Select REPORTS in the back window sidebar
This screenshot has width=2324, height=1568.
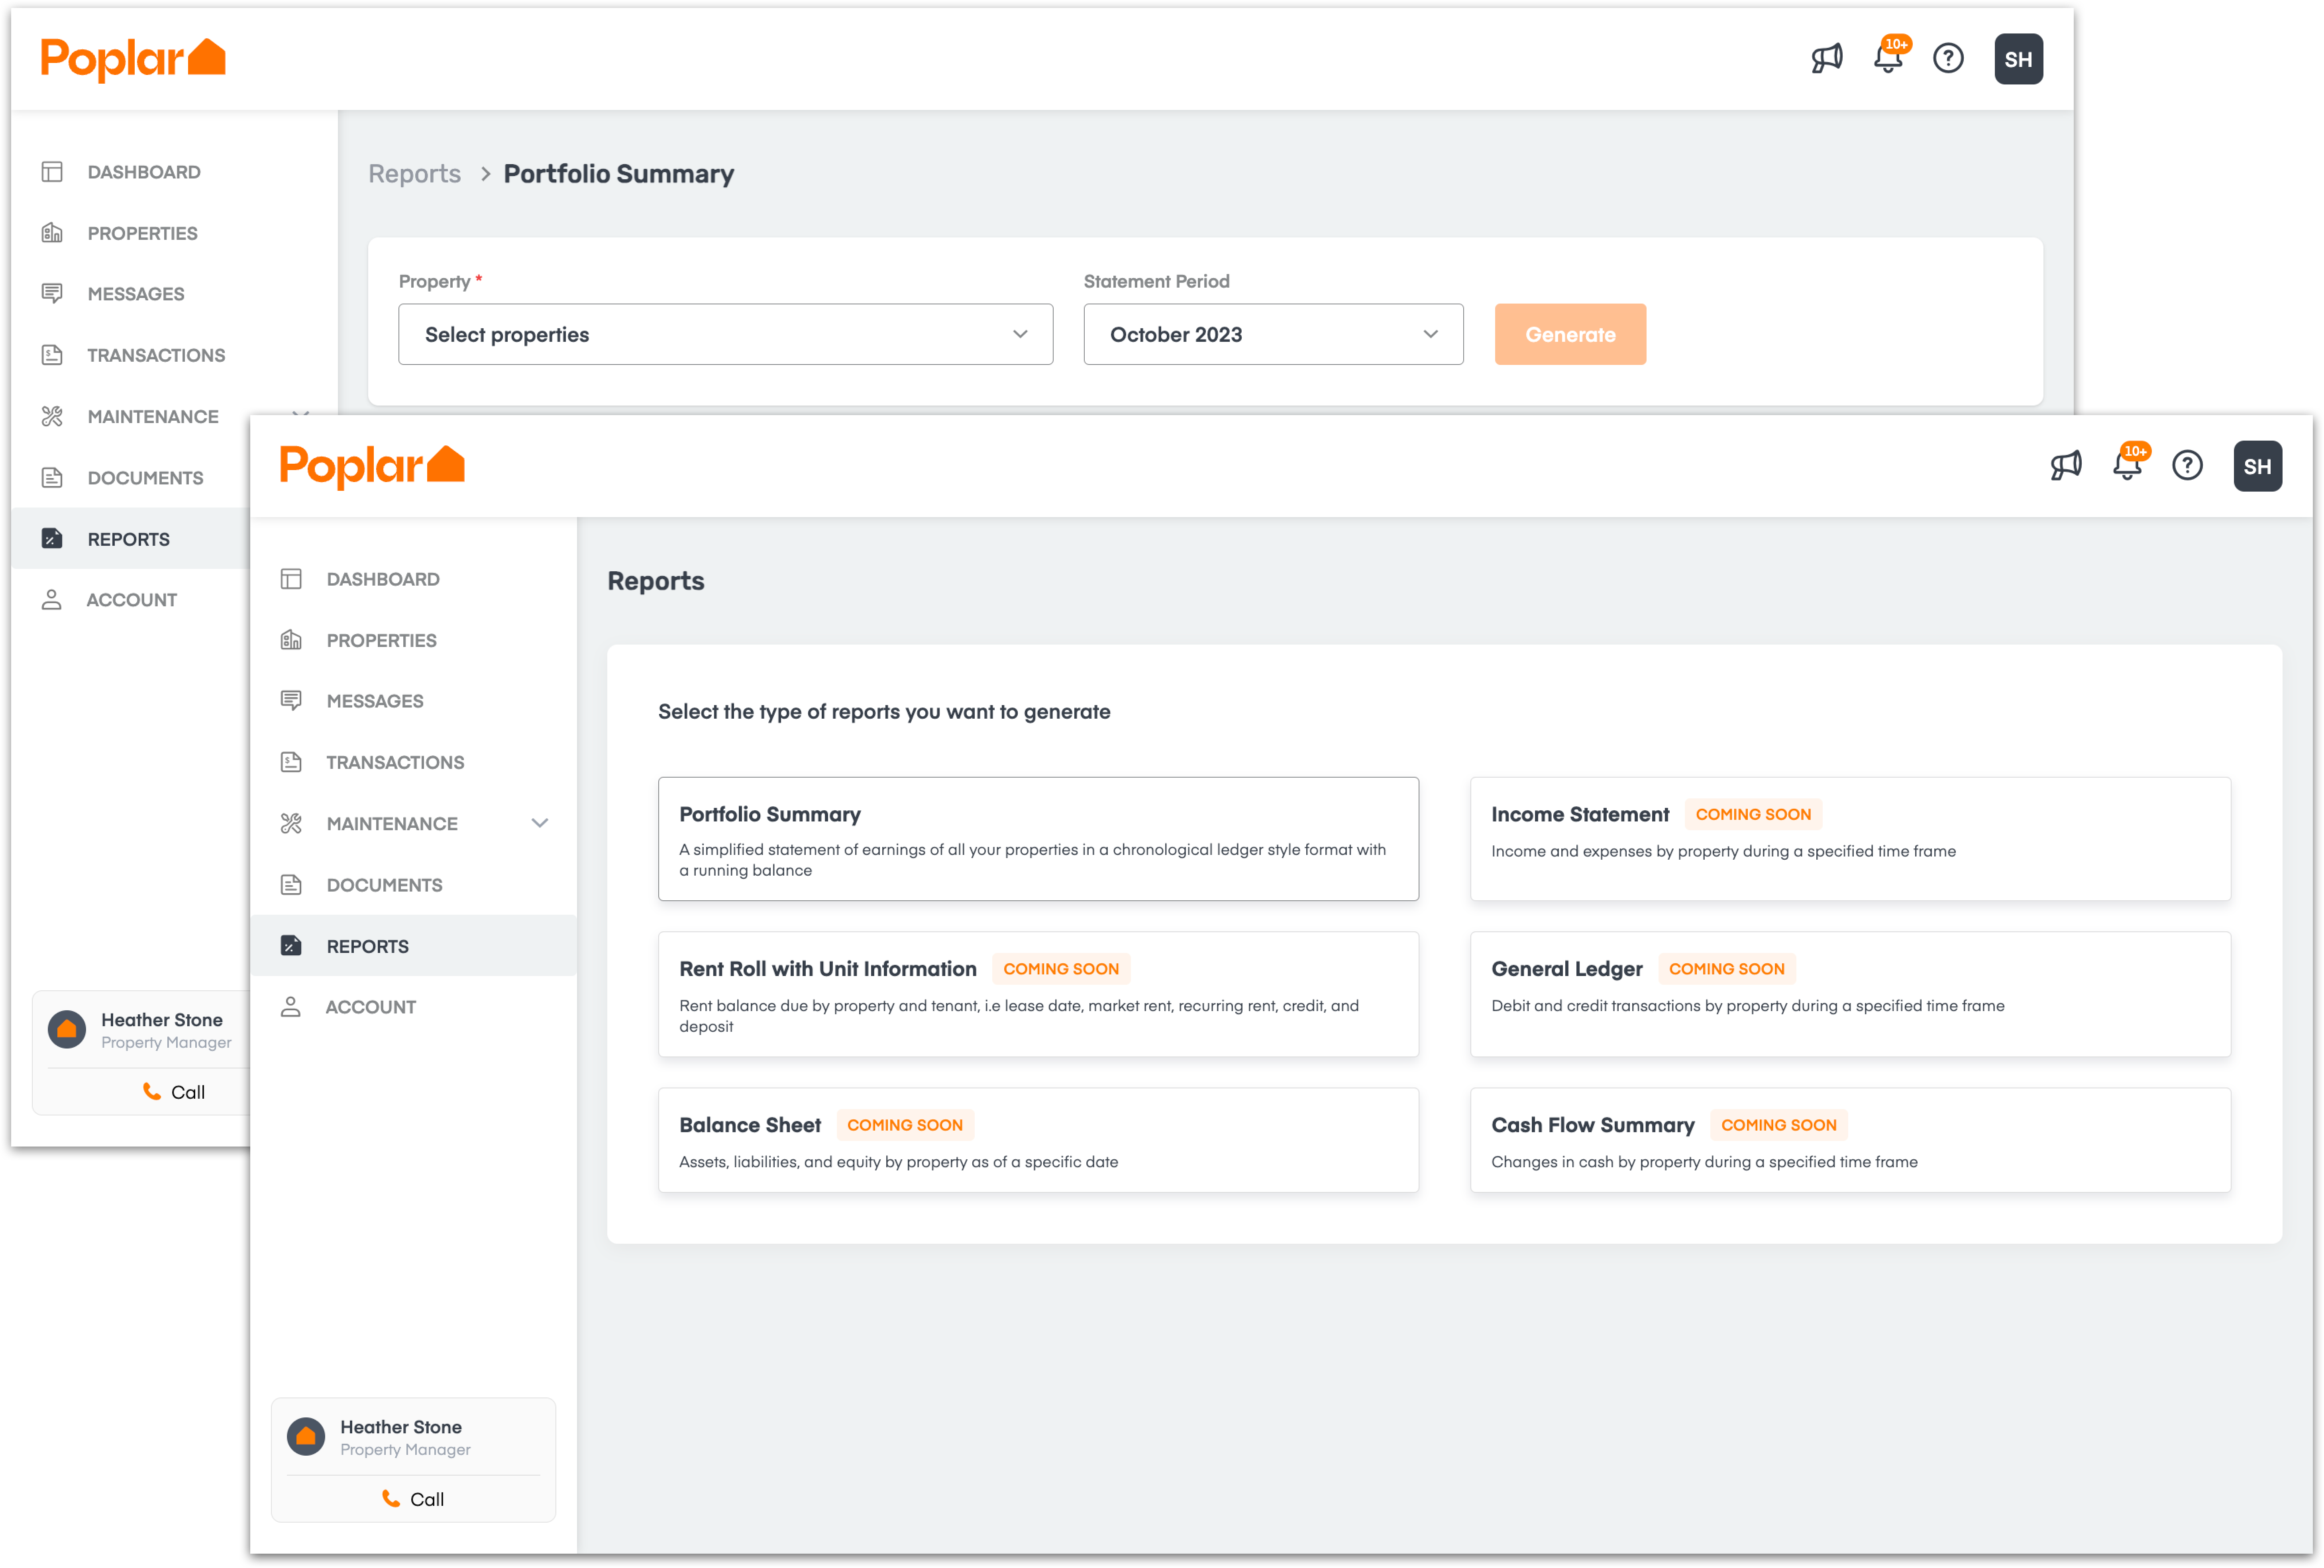130,539
